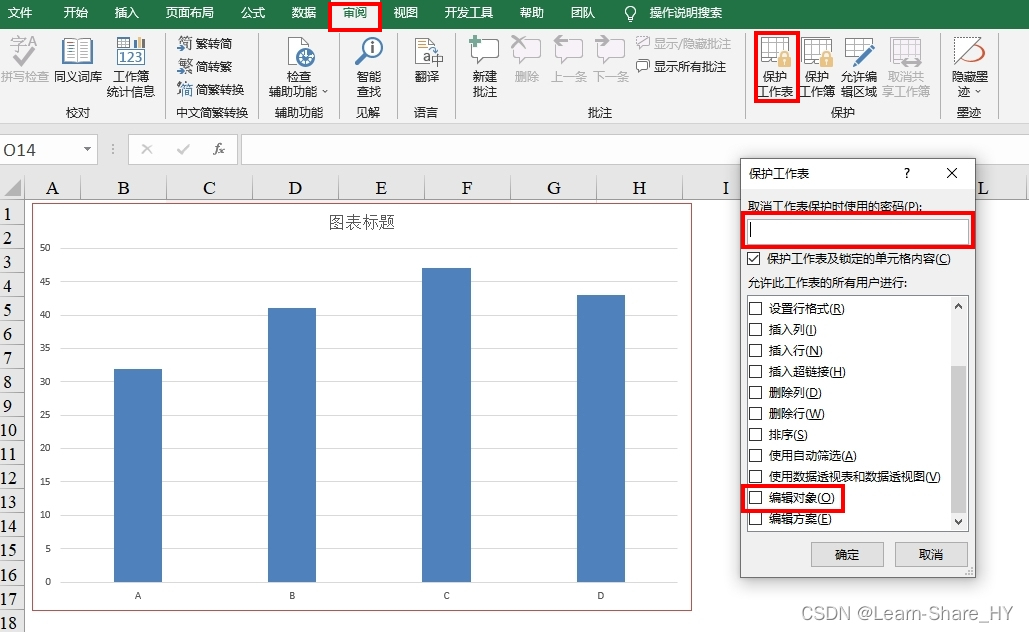Image resolution: width=1029 pixels, height=632 pixels.
Task: Switch to the 数据 tab
Action: [304, 12]
